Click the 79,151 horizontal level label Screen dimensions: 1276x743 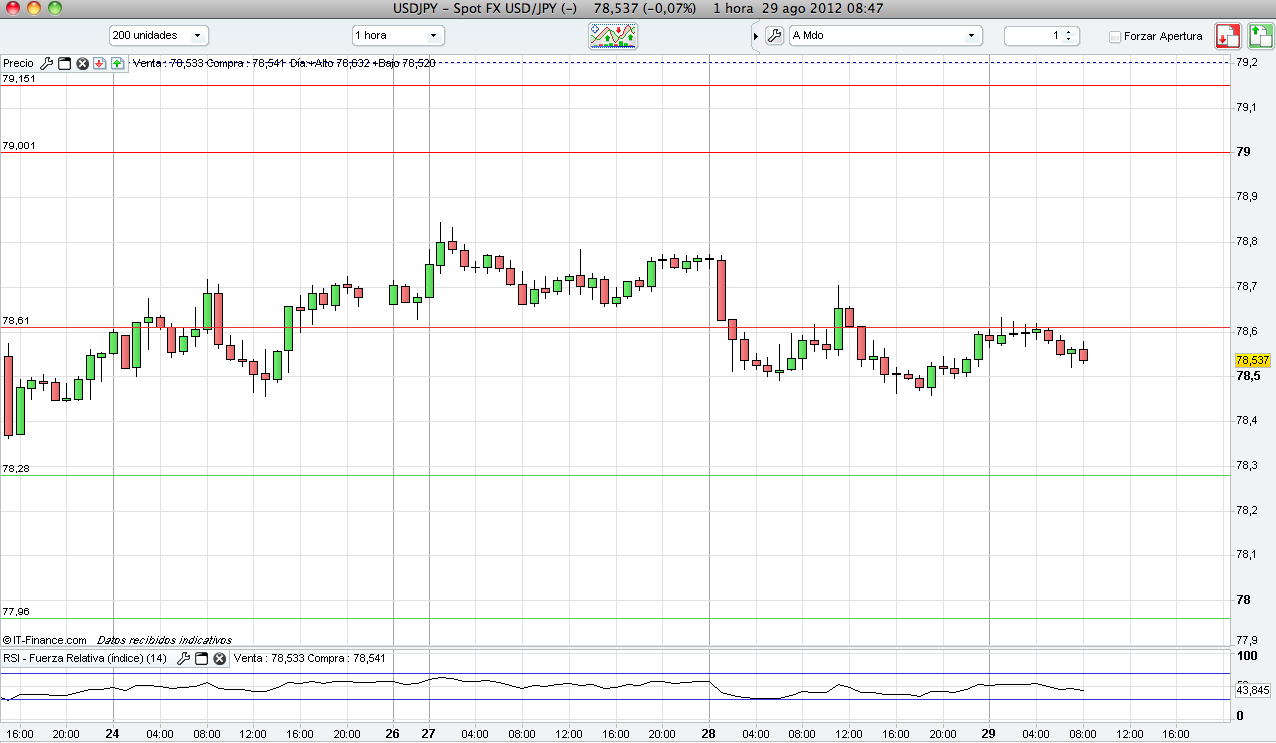[x=19, y=78]
